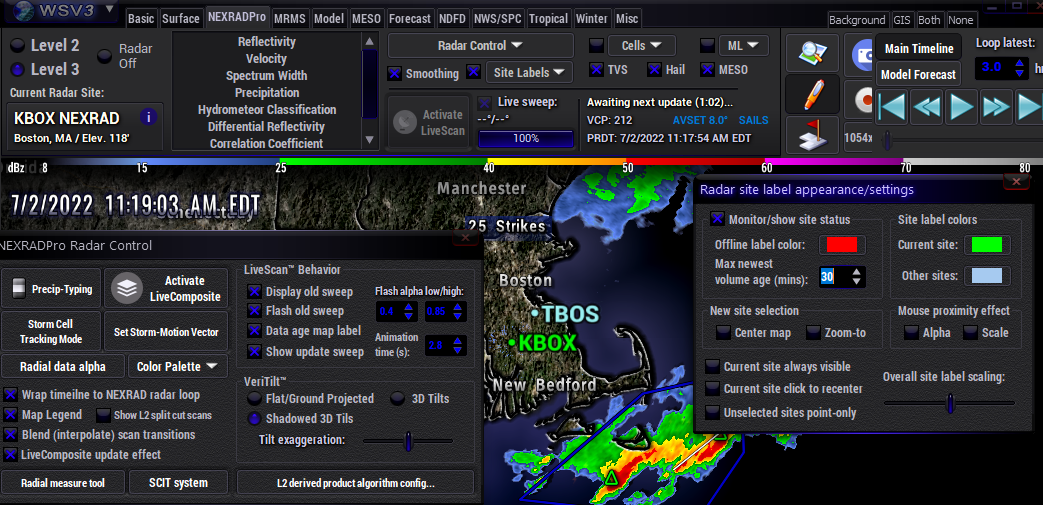Open the Forecast tab
Screen dimensions: 1043x505
410,19
